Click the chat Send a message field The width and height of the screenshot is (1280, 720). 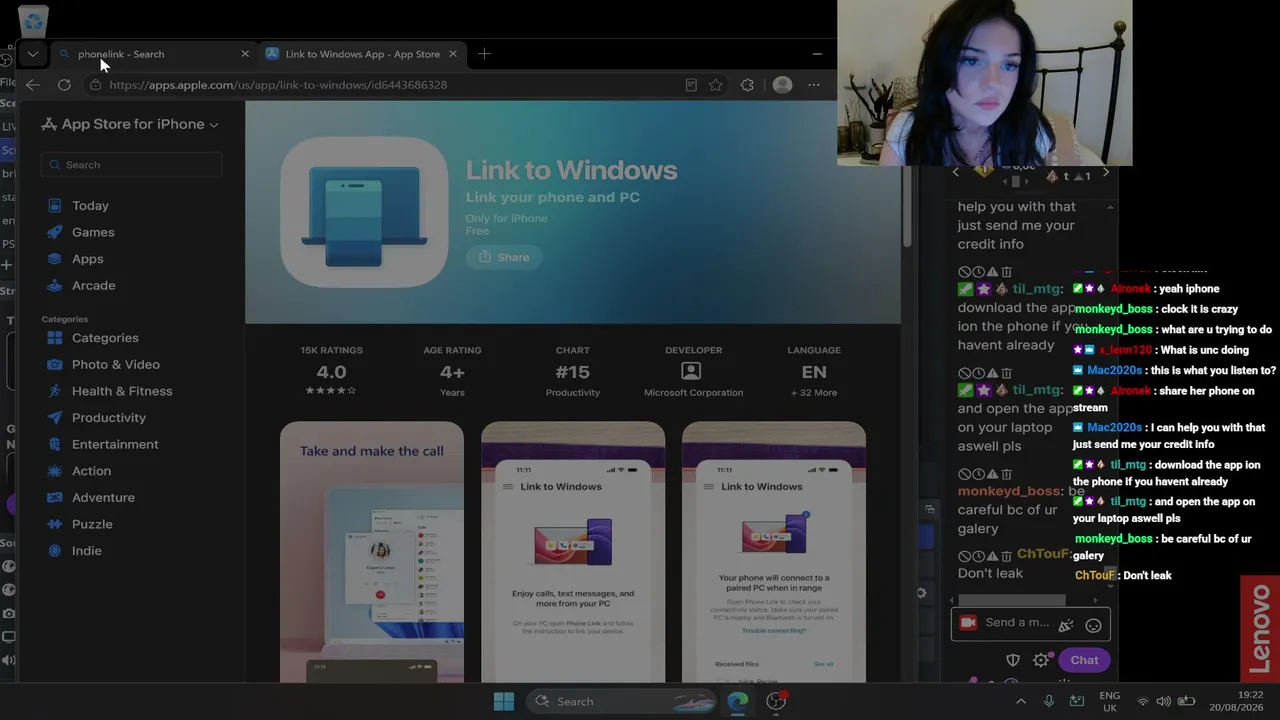tap(1017, 623)
